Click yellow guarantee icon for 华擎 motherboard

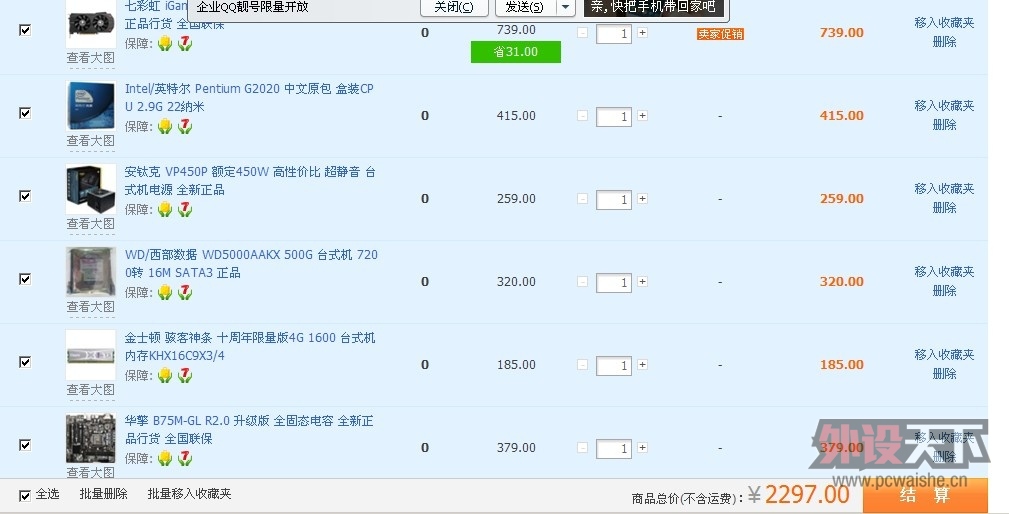point(165,459)
